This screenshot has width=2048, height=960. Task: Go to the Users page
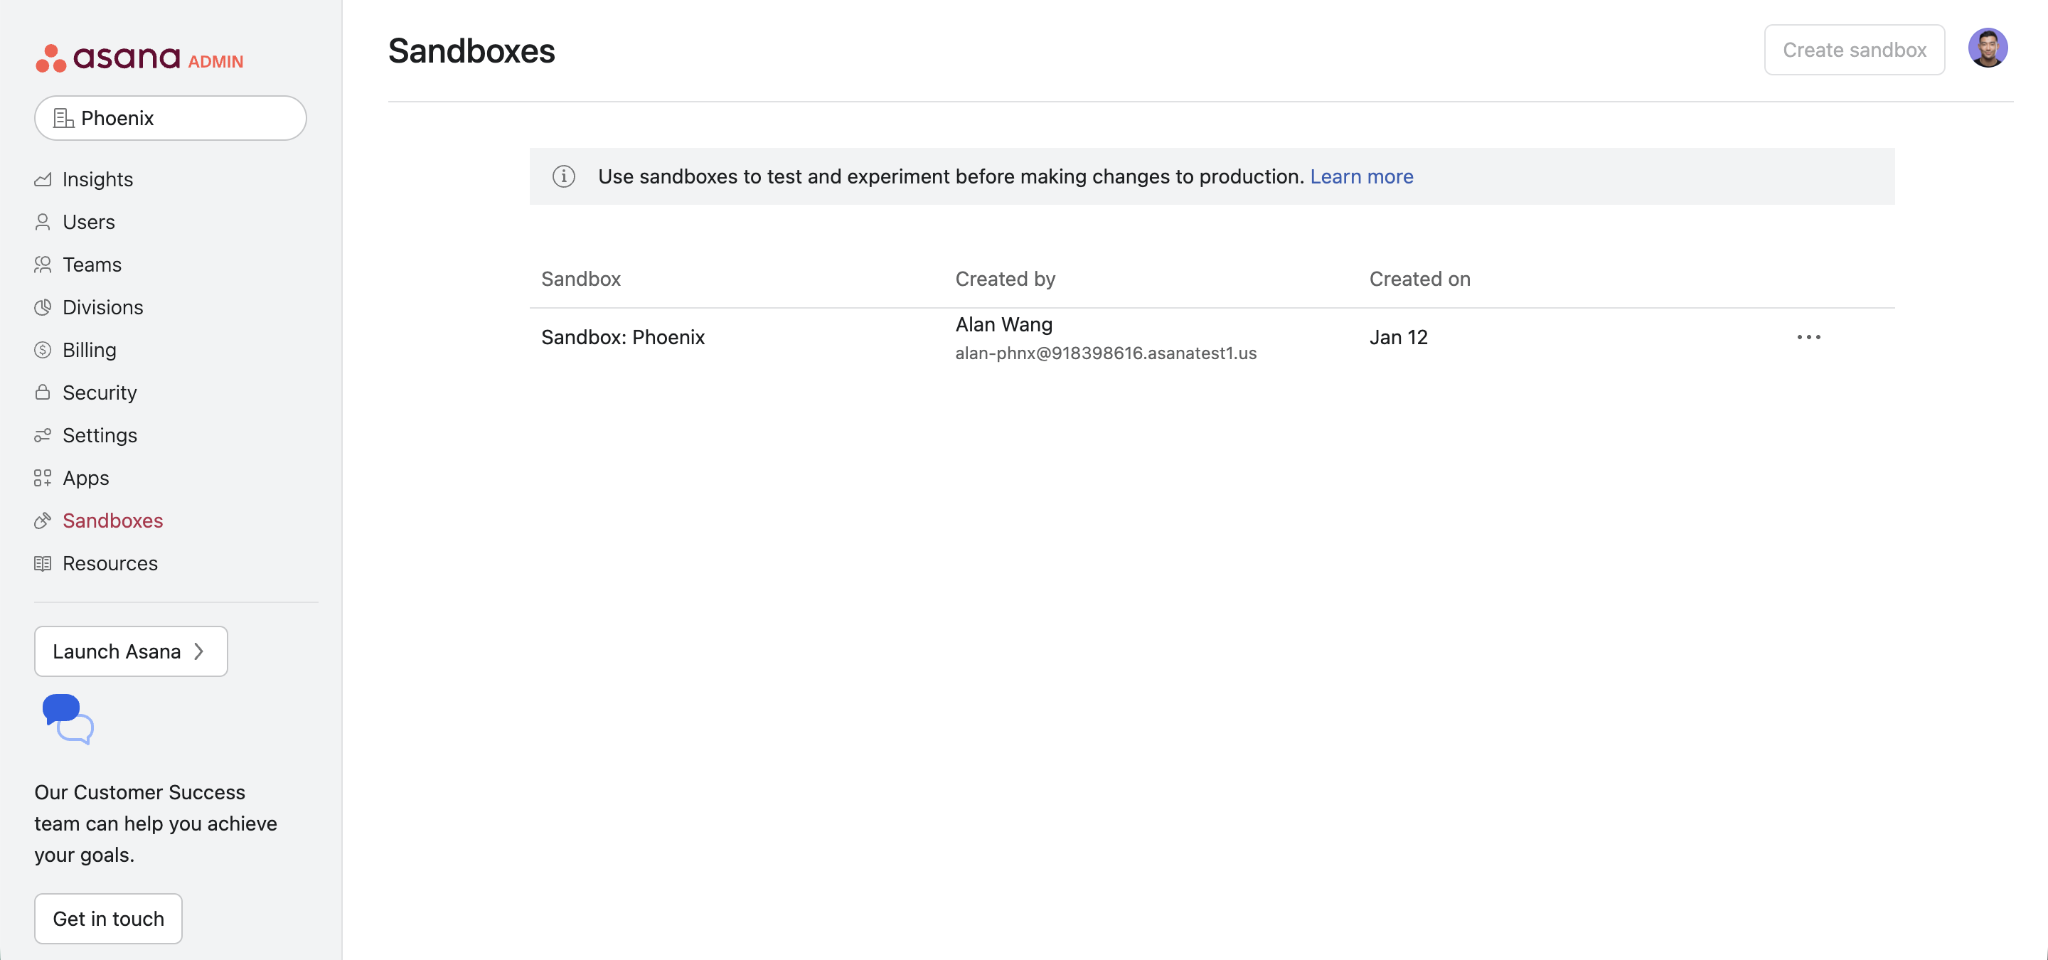tap(88, 222)
